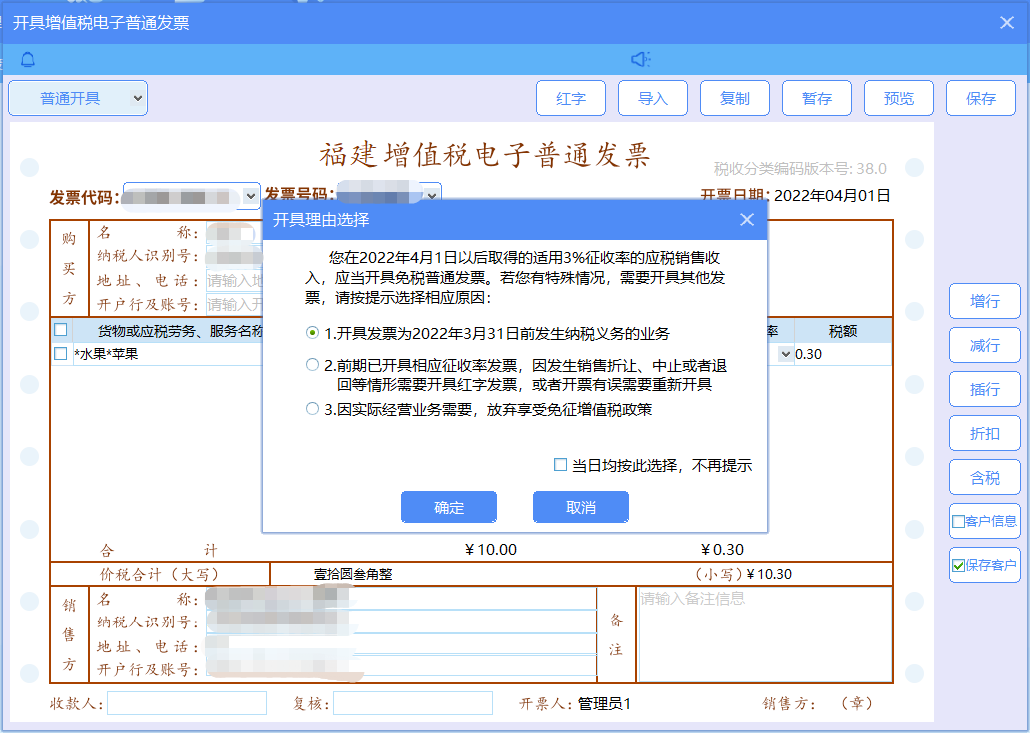Click the 预览 toolbar button
Screen dimensions: 1030x733
[x=898, y=98]
